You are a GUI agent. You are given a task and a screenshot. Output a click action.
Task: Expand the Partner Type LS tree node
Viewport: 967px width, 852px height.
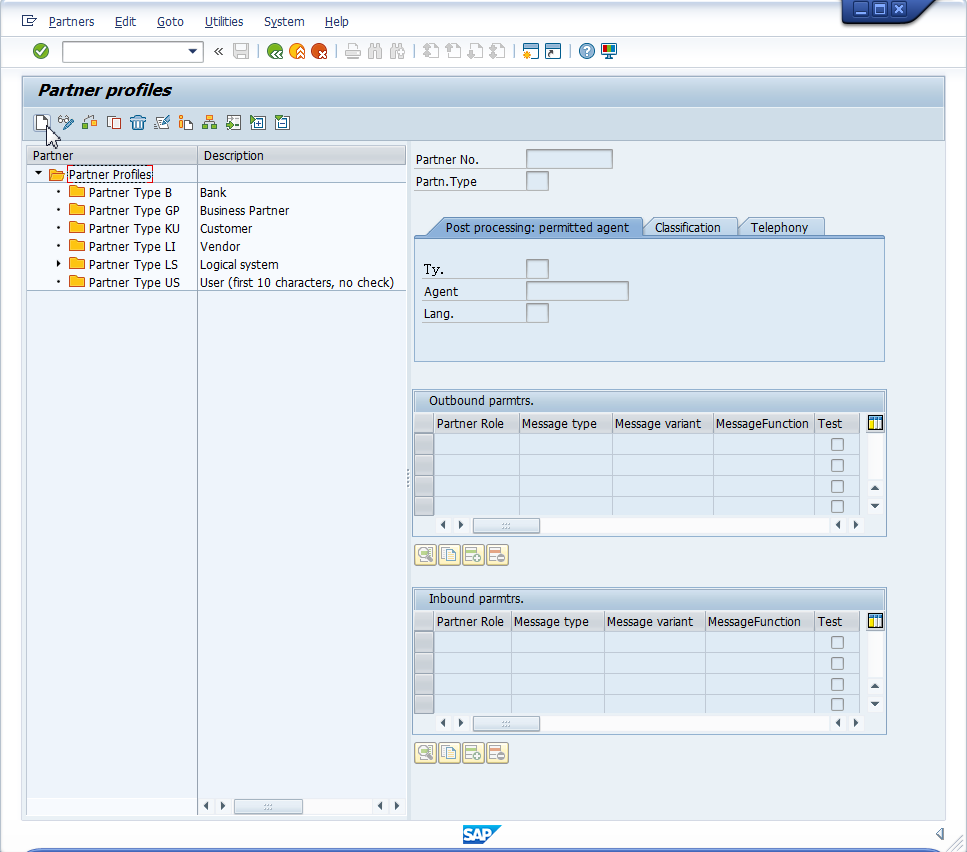tap(59, 264)
